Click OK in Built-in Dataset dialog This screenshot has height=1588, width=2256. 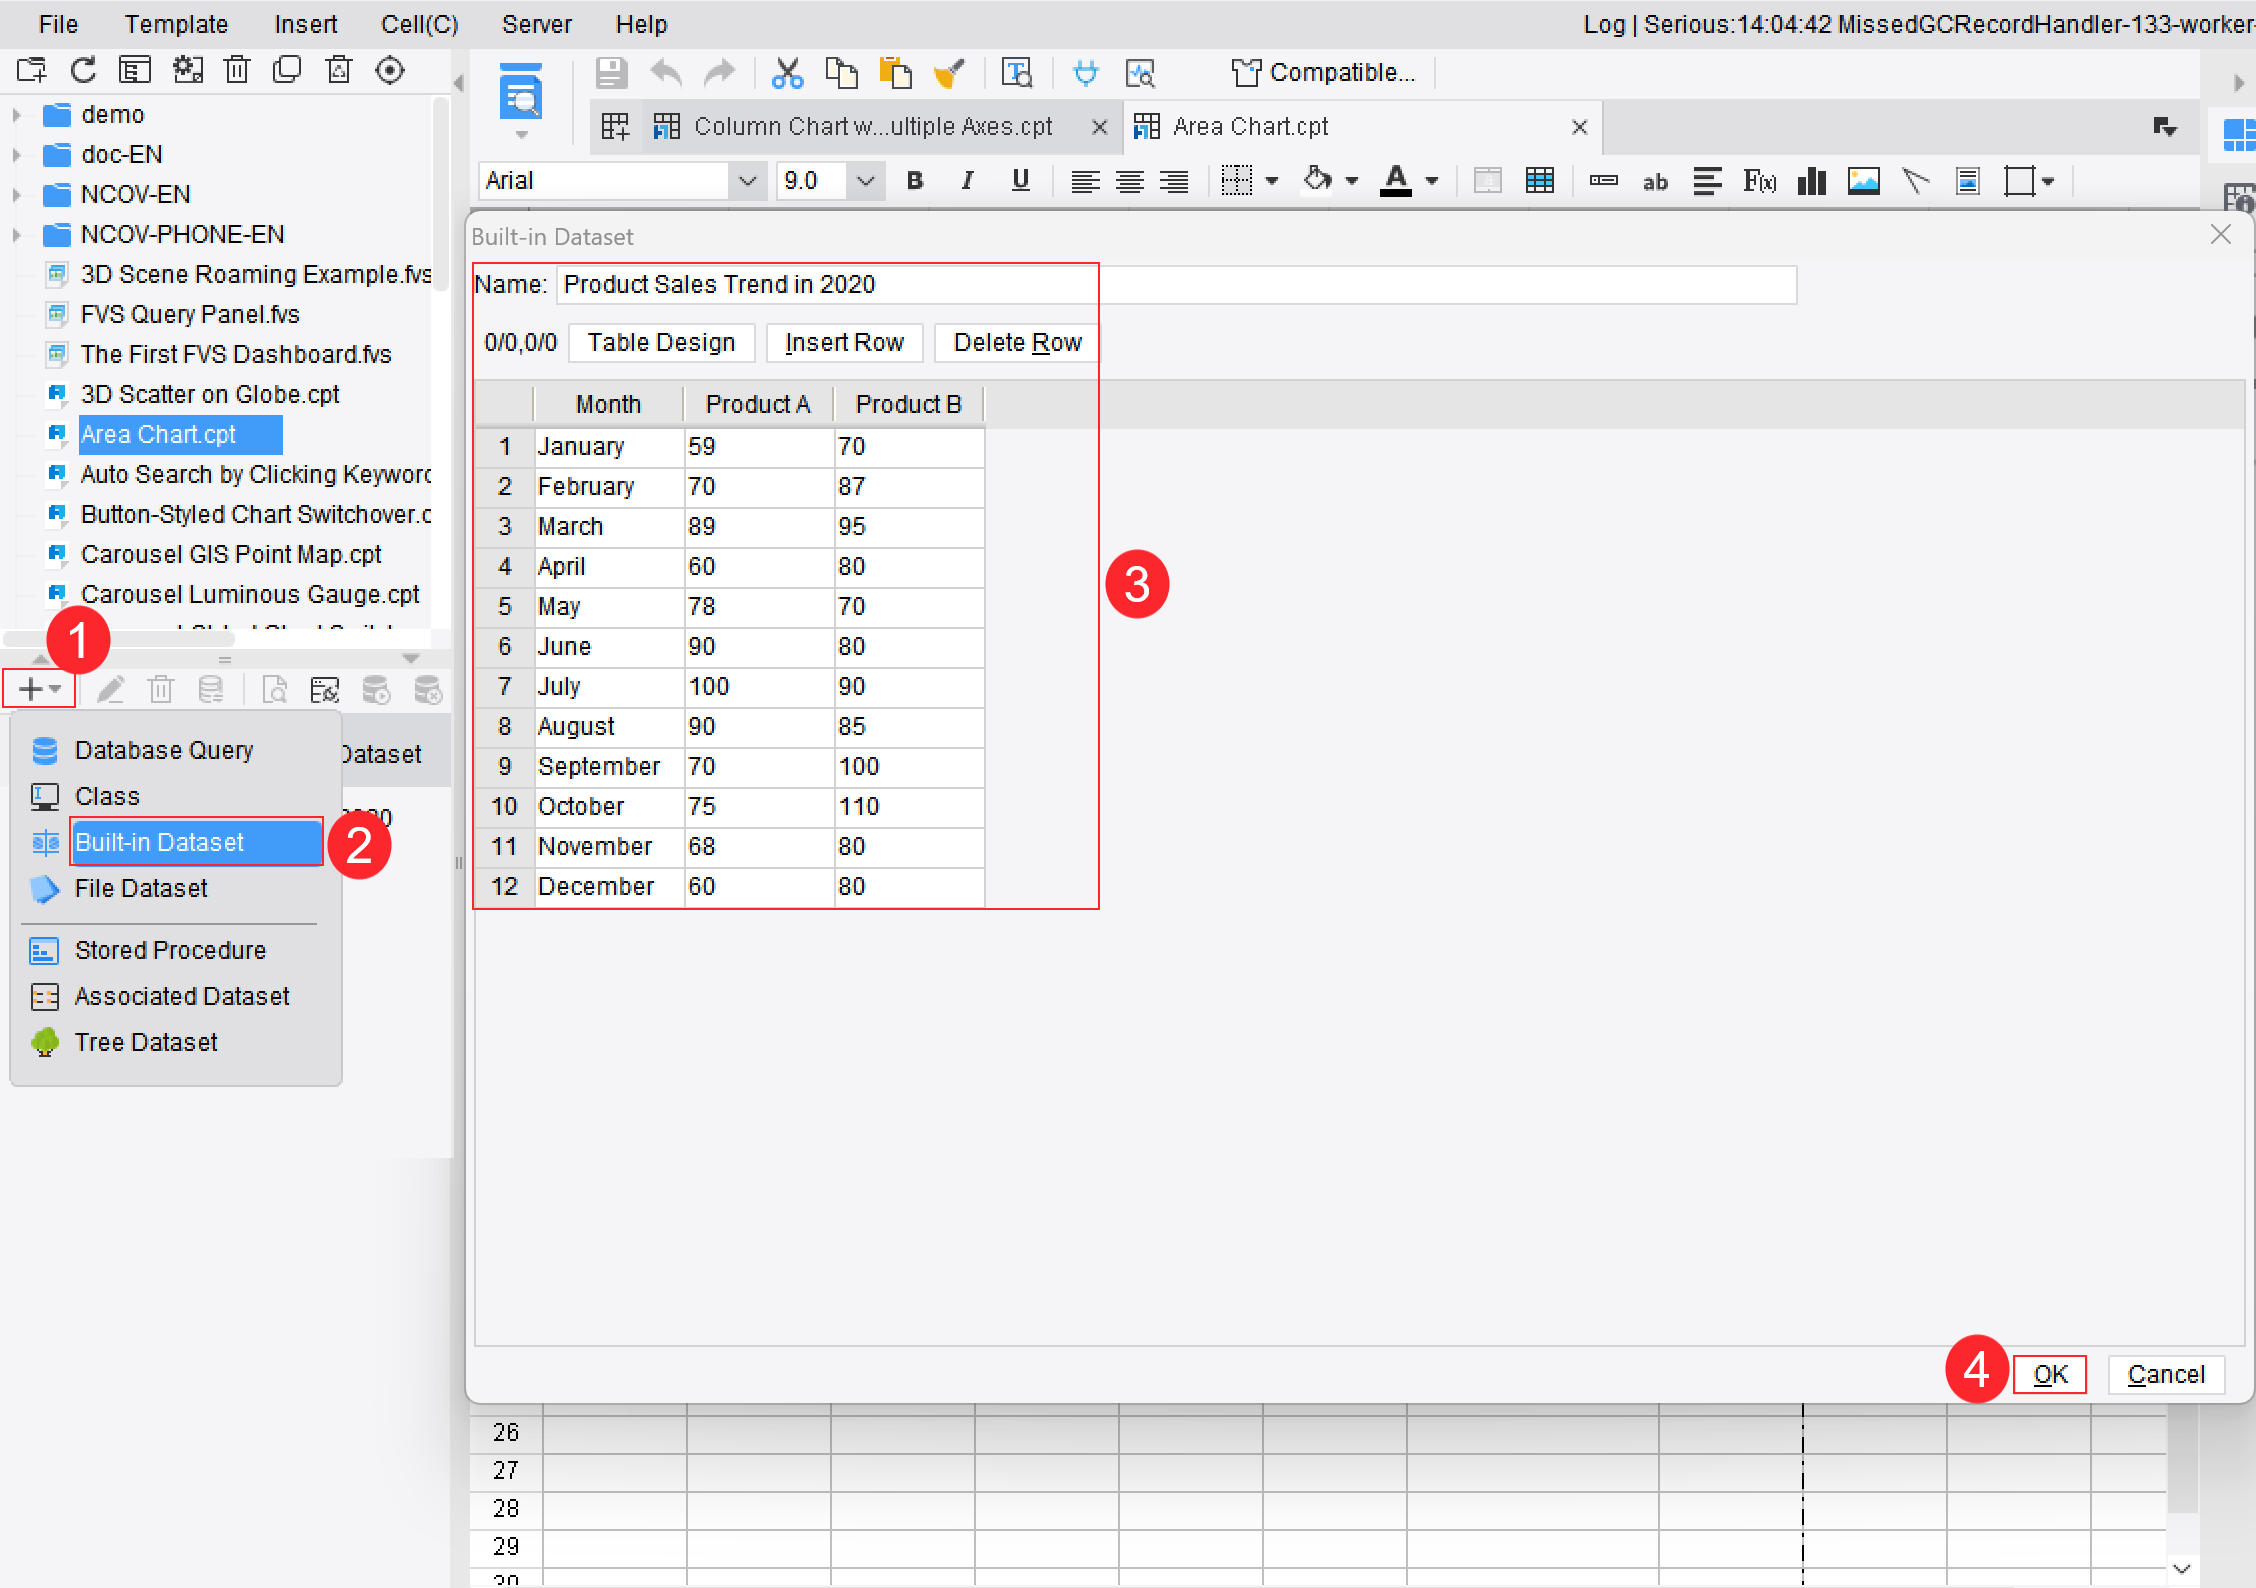[2050, 1375]
